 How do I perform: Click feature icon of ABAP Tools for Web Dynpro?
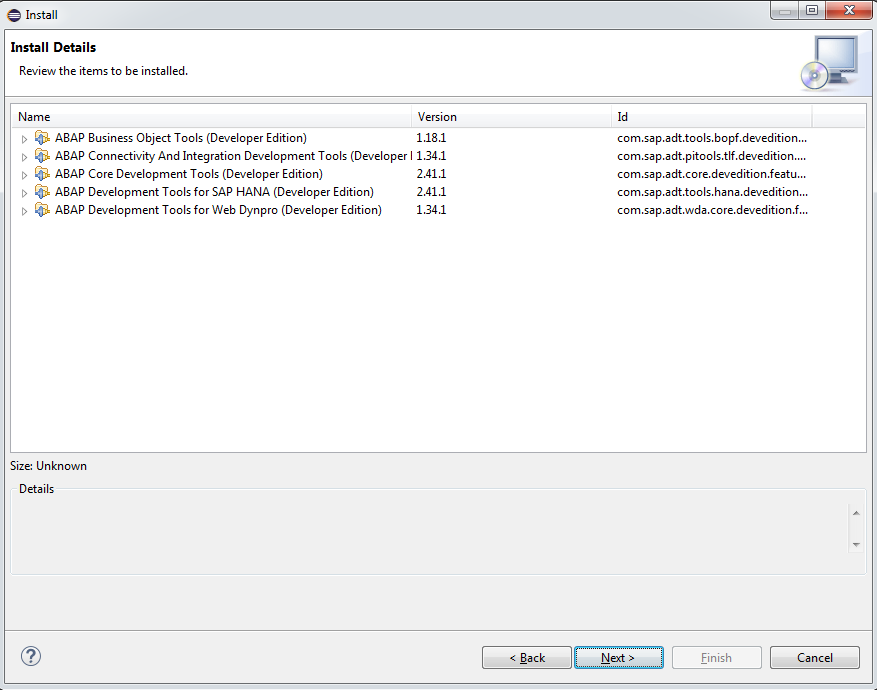42,210
